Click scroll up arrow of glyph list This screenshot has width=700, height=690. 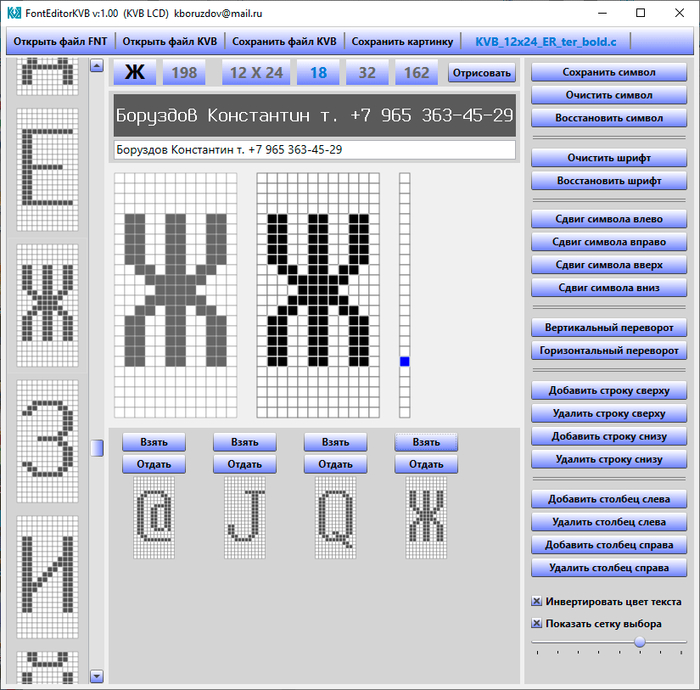97,66
